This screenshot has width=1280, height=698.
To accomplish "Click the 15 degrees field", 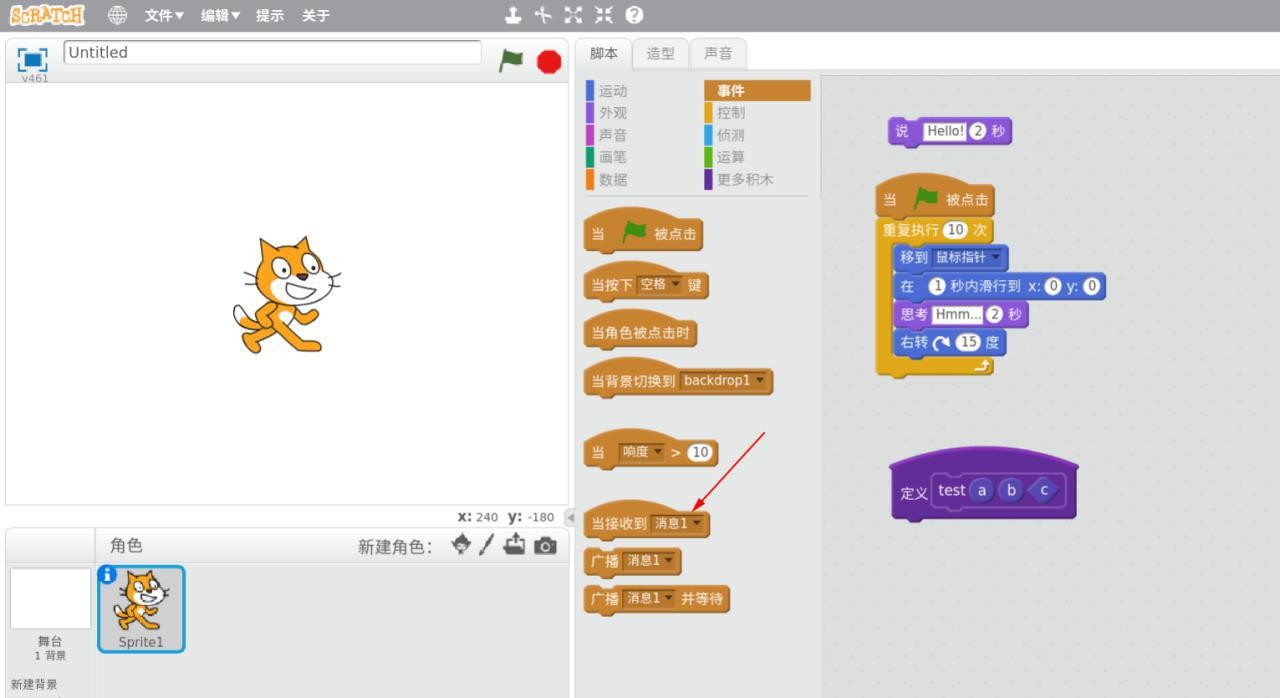I will coord(968,342).
